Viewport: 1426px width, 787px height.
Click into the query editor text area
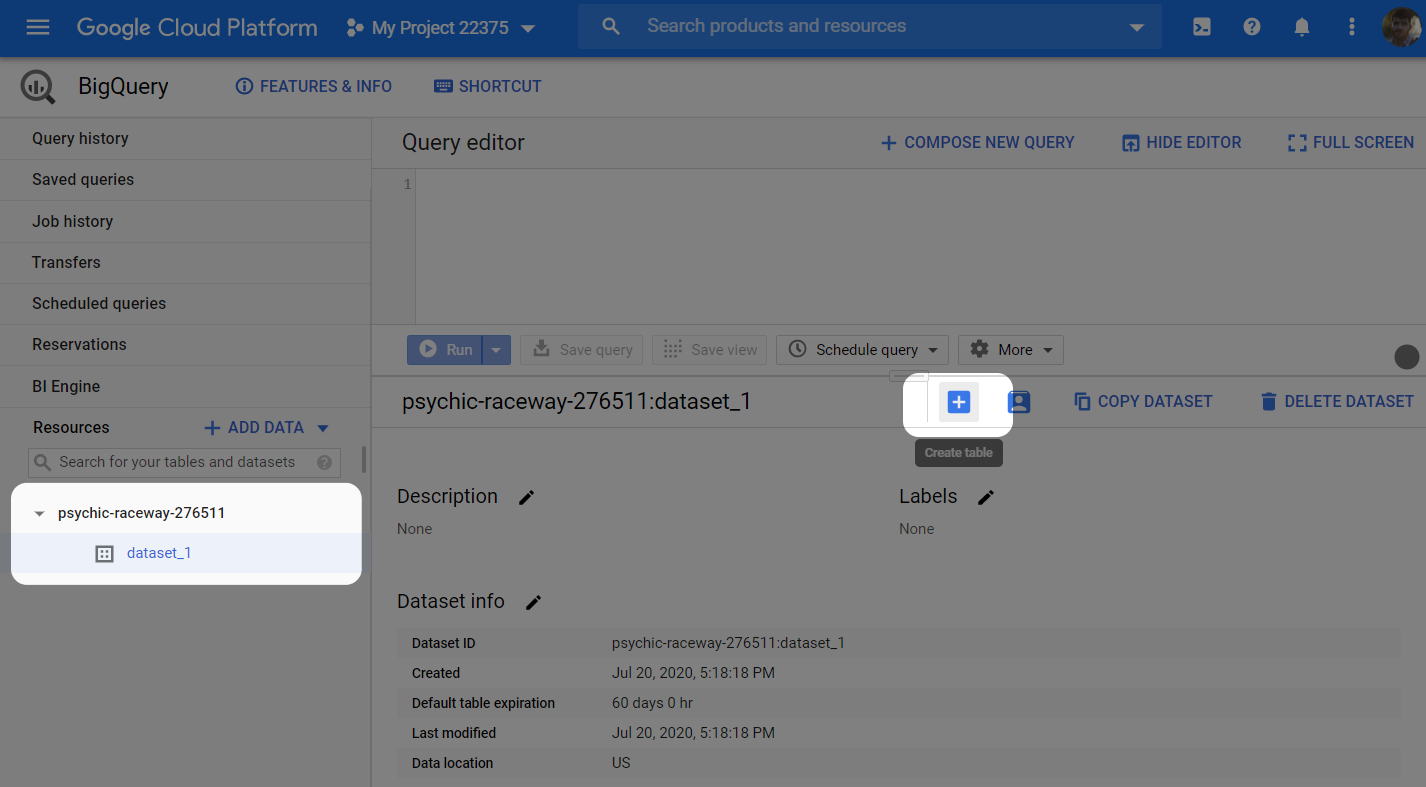tap(920, 248)
